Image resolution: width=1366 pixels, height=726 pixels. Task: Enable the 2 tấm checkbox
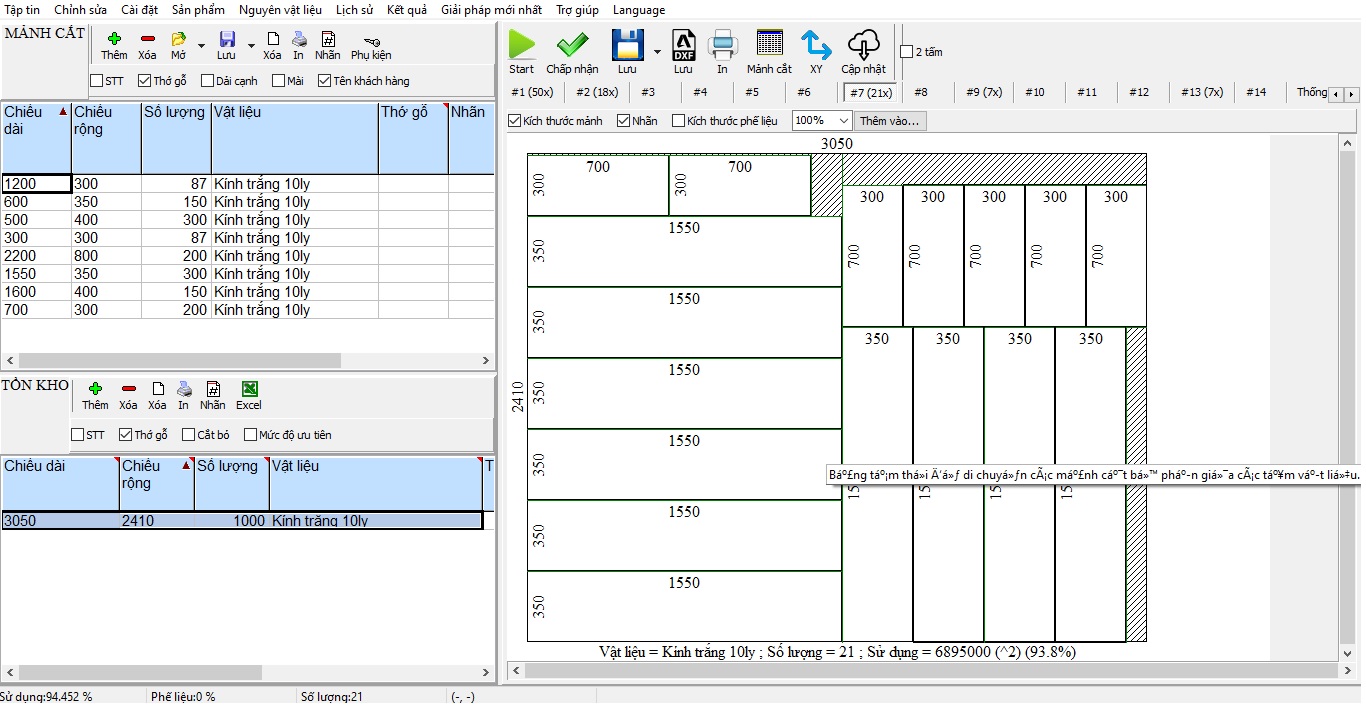tap(907, 52)
